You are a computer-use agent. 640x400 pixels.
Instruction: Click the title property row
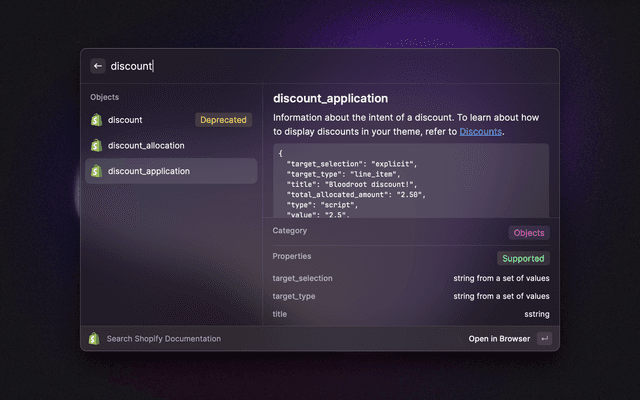pos(410,314)
